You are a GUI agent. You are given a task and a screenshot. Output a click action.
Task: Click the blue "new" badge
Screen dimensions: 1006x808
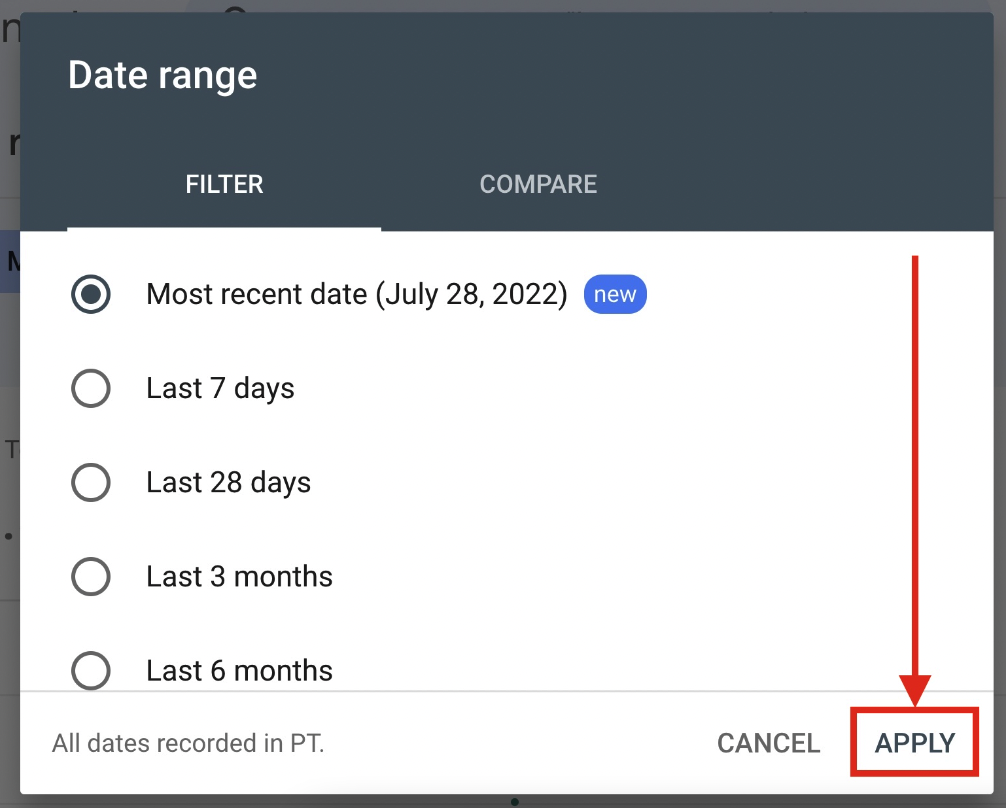pos(615,294)
